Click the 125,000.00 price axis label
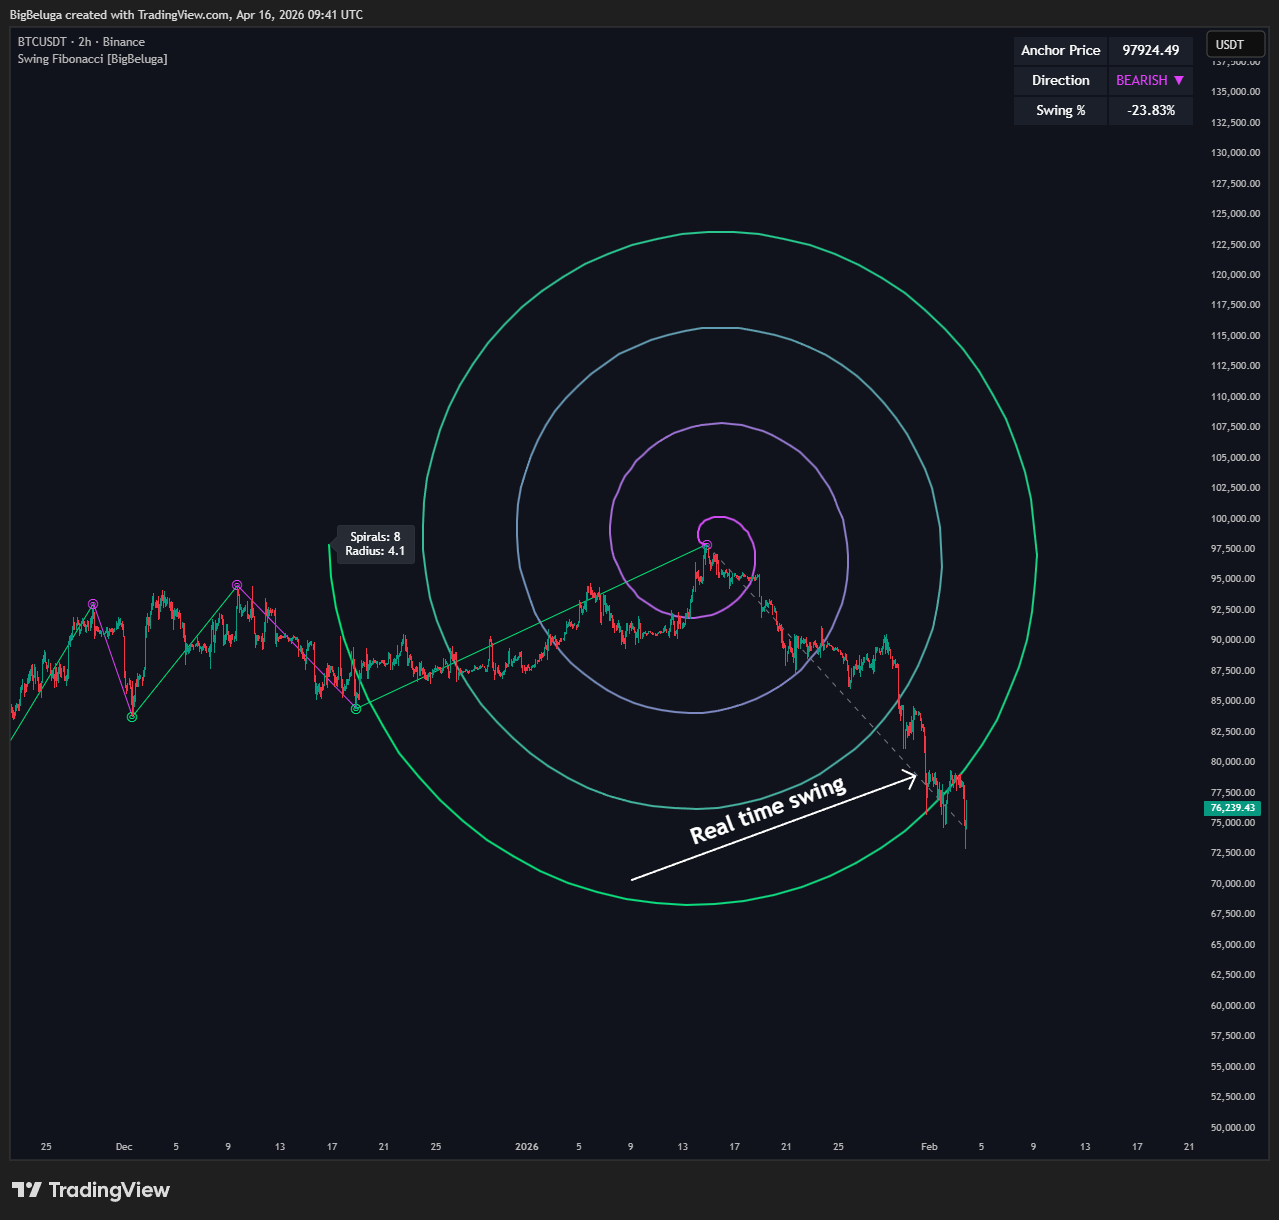 1235,214
